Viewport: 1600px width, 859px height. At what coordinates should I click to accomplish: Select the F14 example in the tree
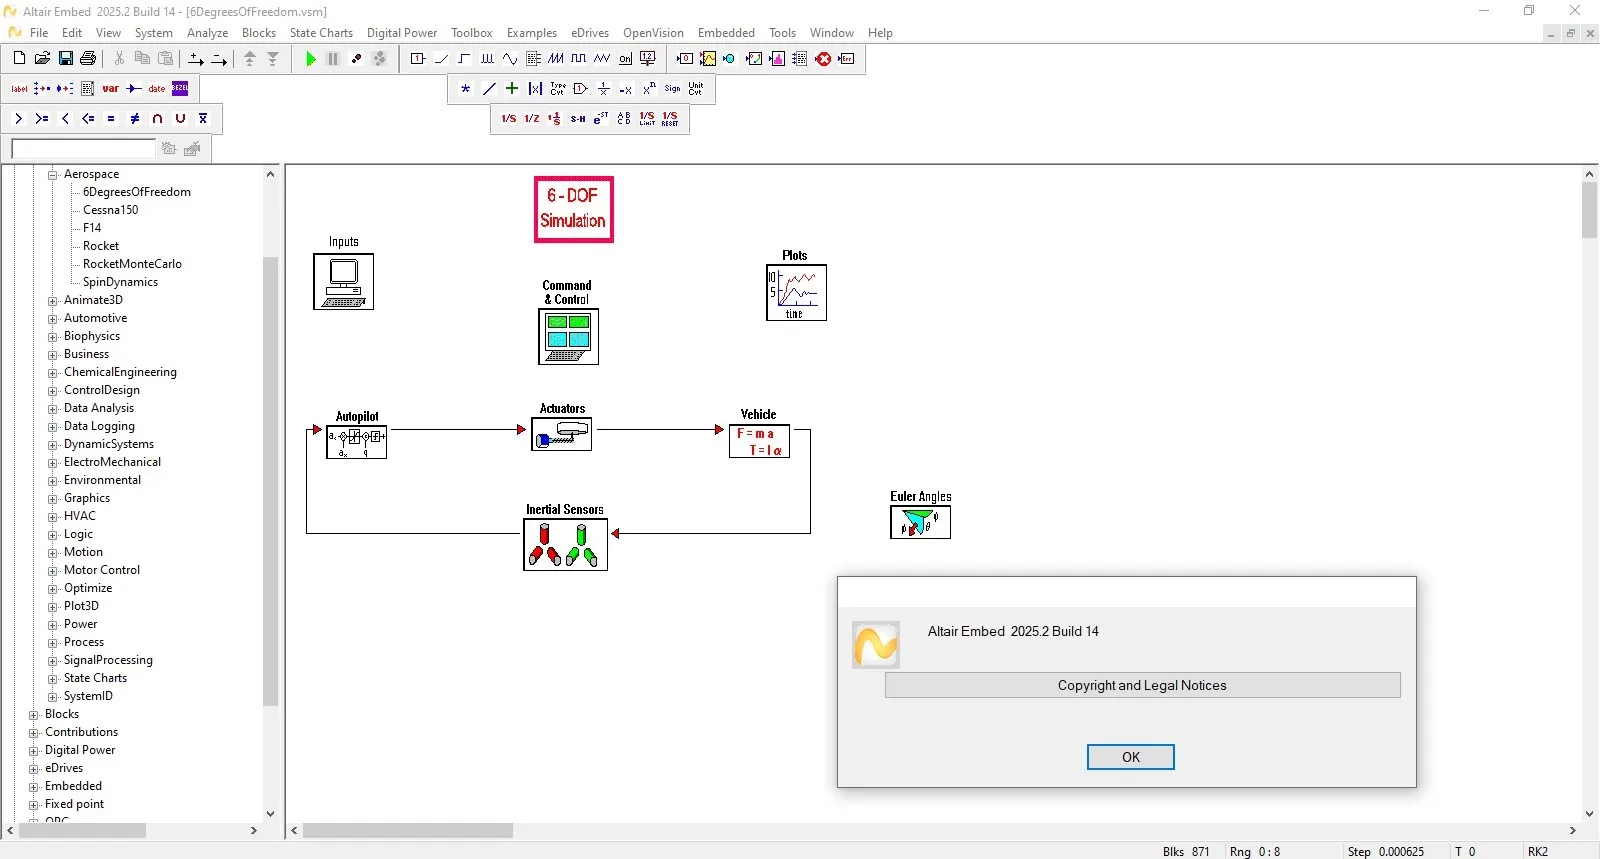92,228
